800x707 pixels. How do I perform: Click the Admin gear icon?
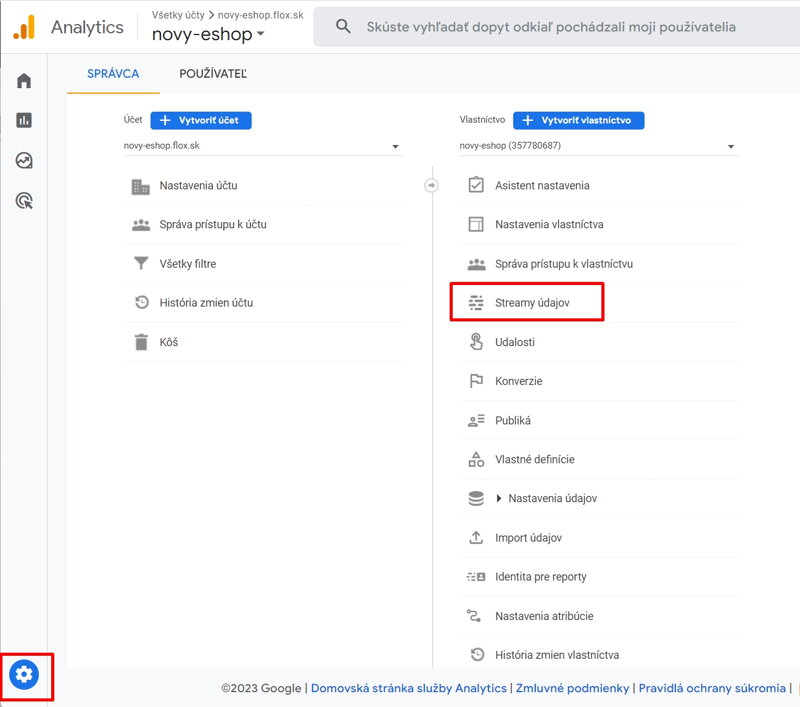(x=24, y=675)
